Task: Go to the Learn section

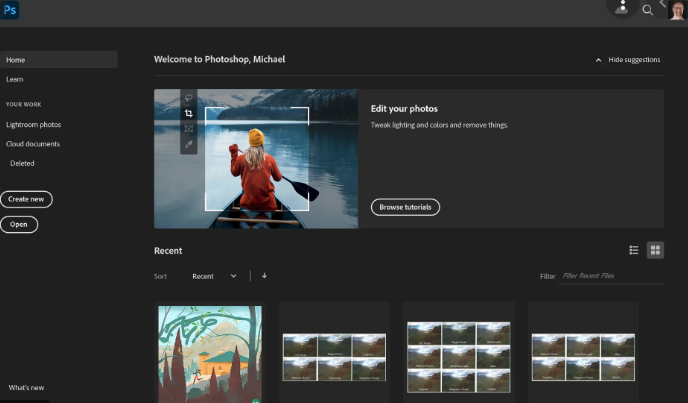Action: (x=15, y=79)
